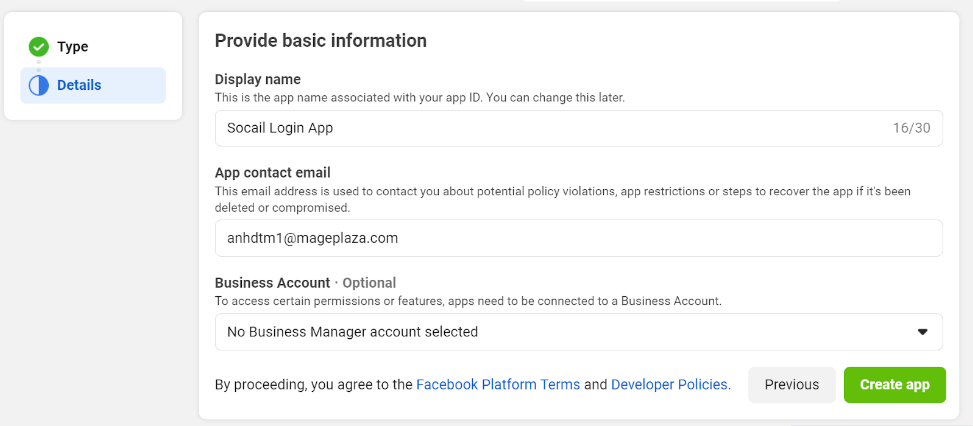Click the Business Account Optional label

(x=305, y=283)
